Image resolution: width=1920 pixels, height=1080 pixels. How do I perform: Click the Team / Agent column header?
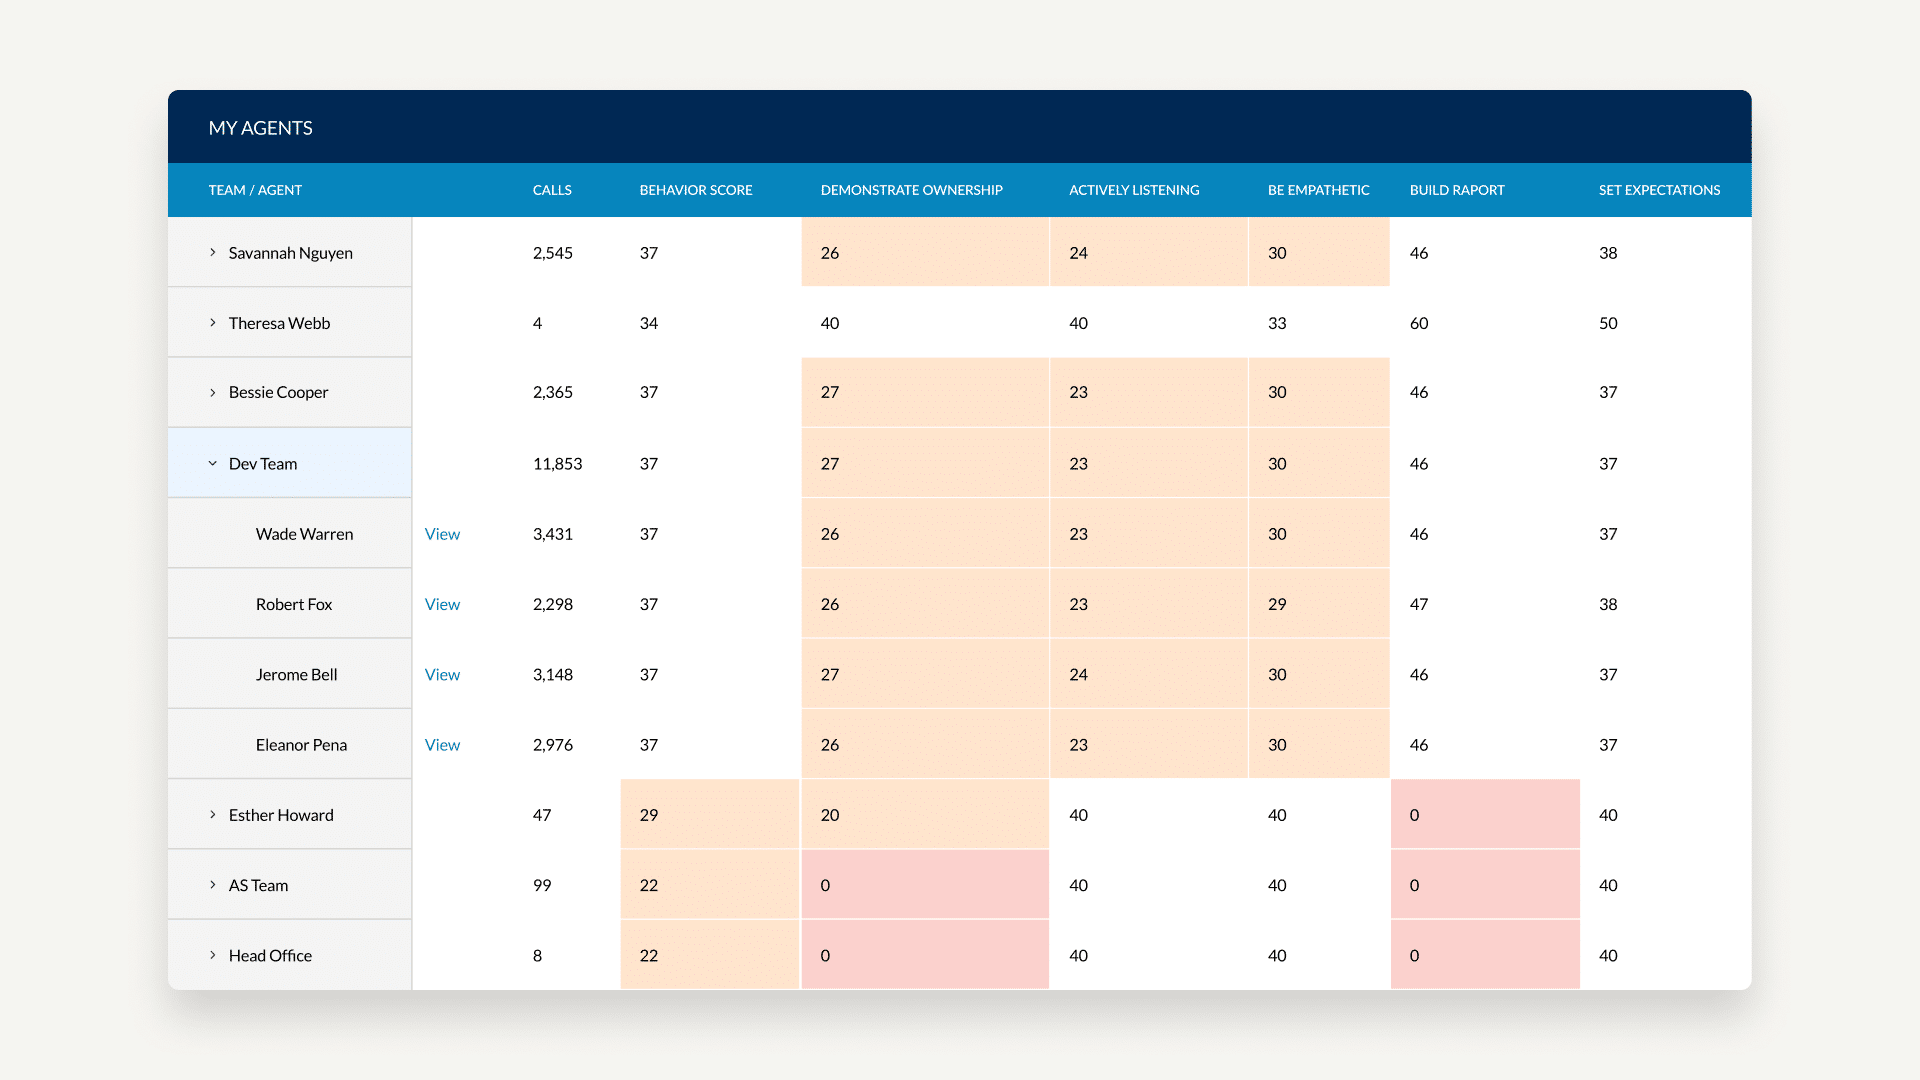255,190
